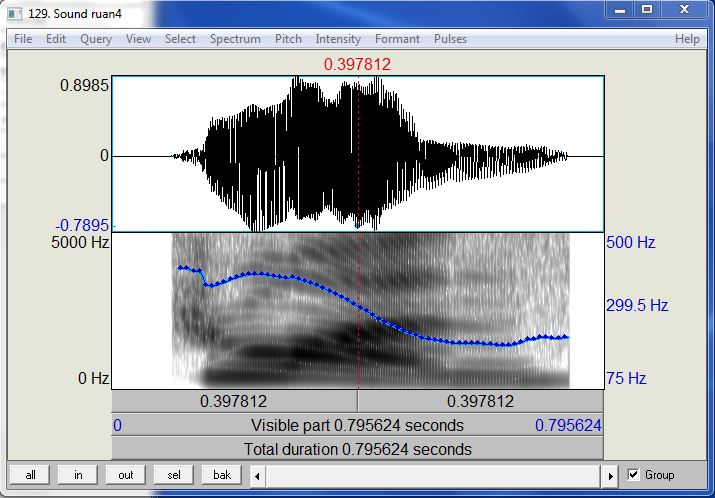
Task: Play the Total duration bar
Action: 358,449
